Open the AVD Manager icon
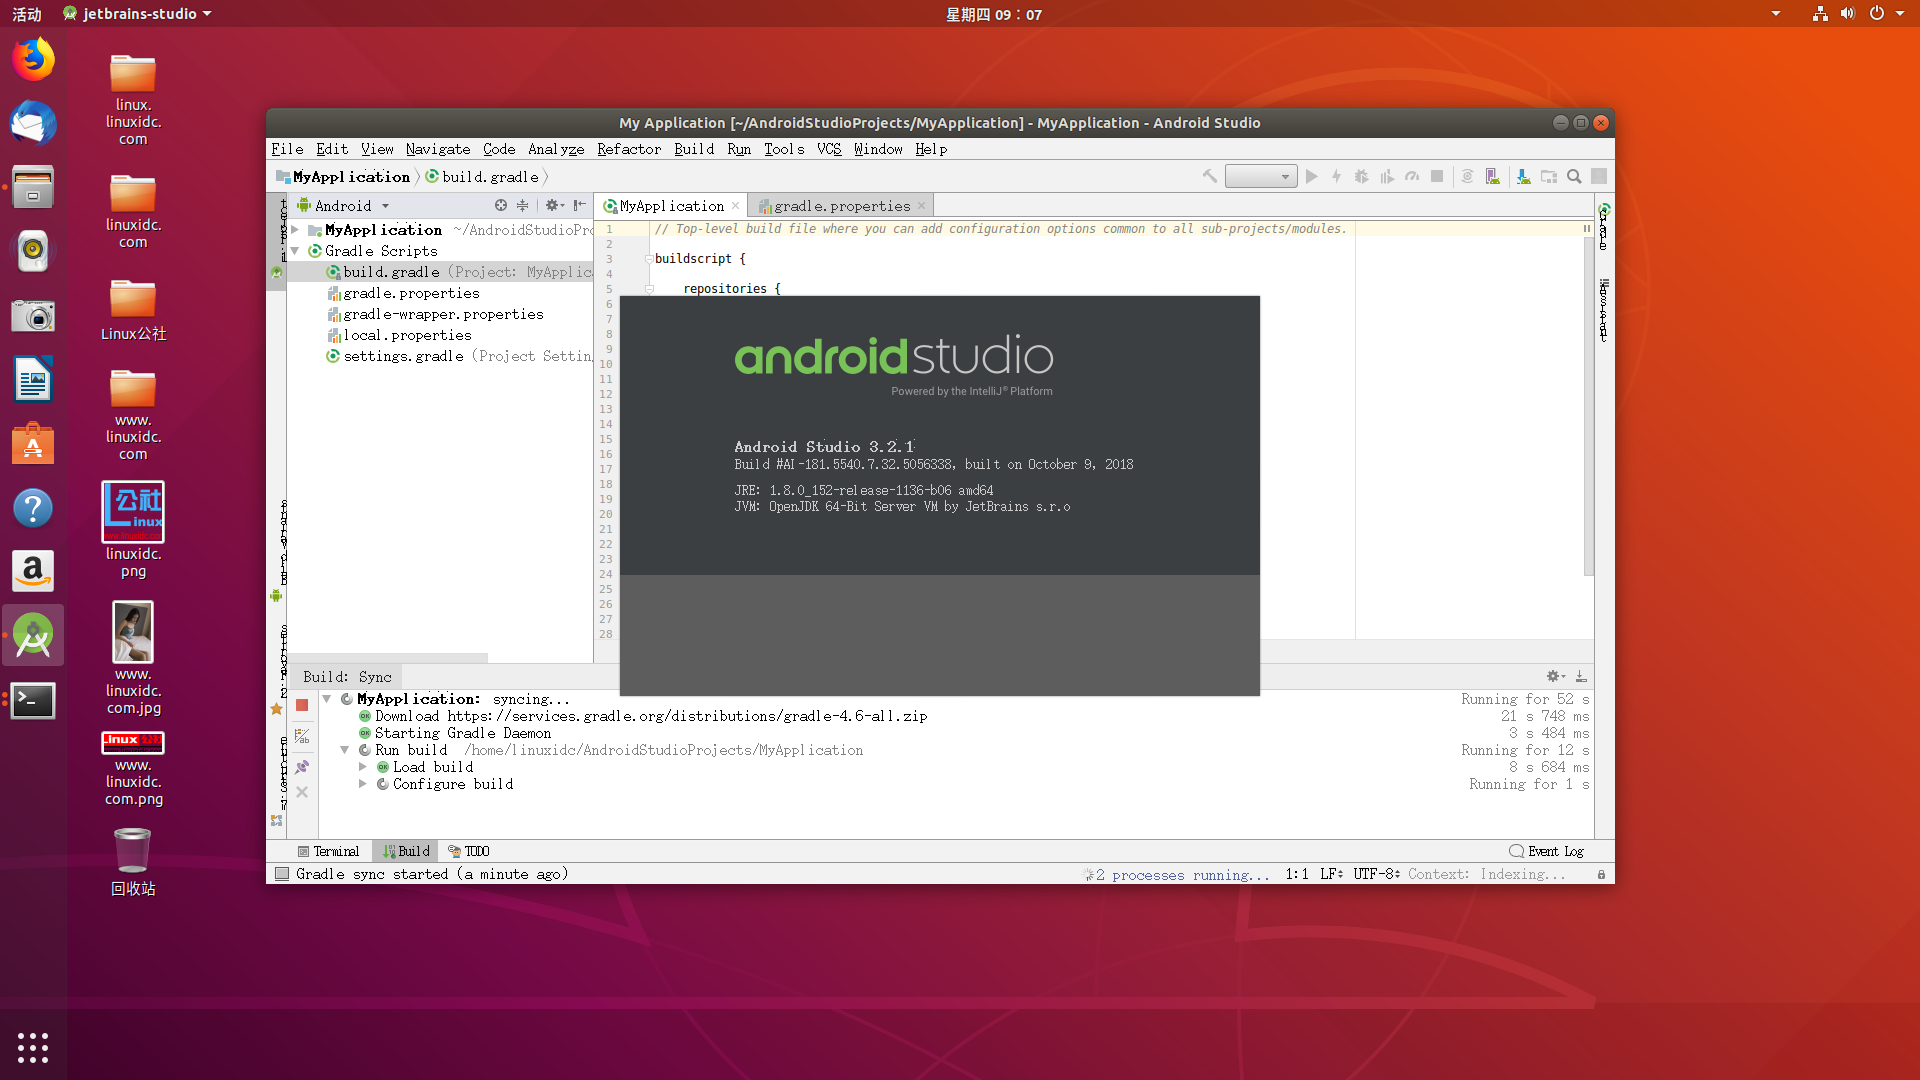1920x1080 pixels. coord(1493,176)
